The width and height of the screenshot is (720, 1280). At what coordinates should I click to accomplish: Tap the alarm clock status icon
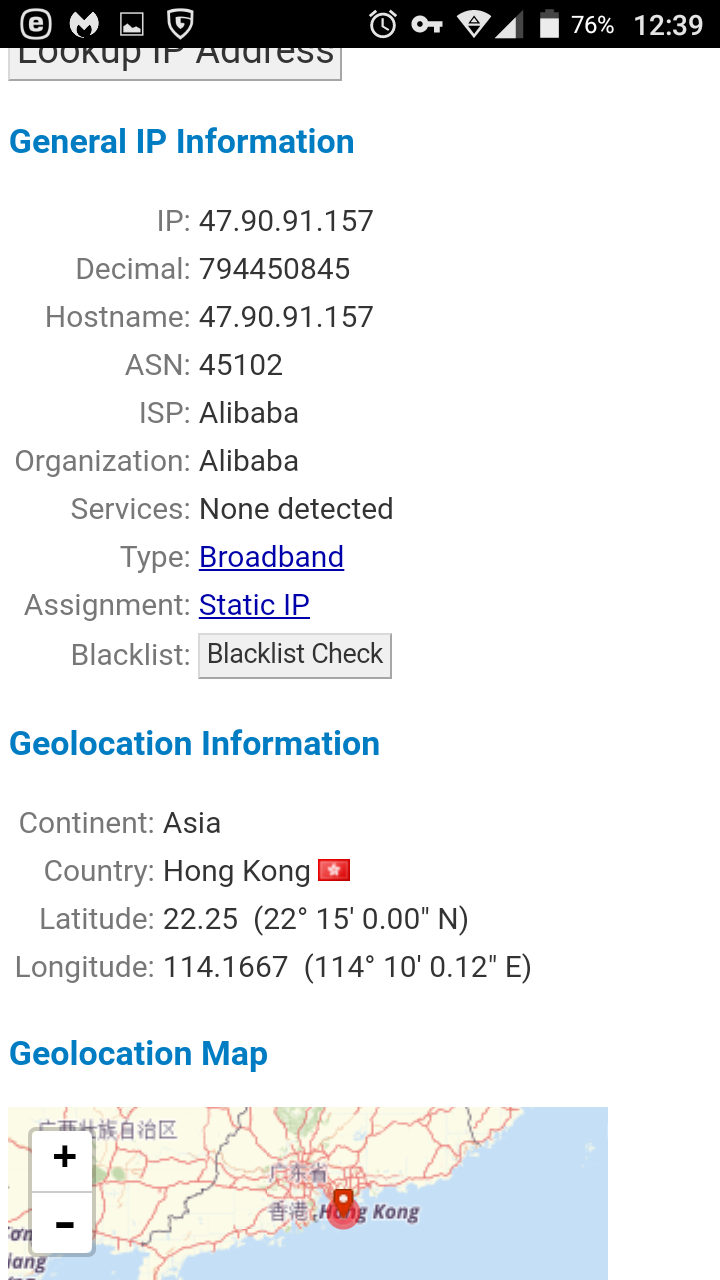tap(383, 24)
